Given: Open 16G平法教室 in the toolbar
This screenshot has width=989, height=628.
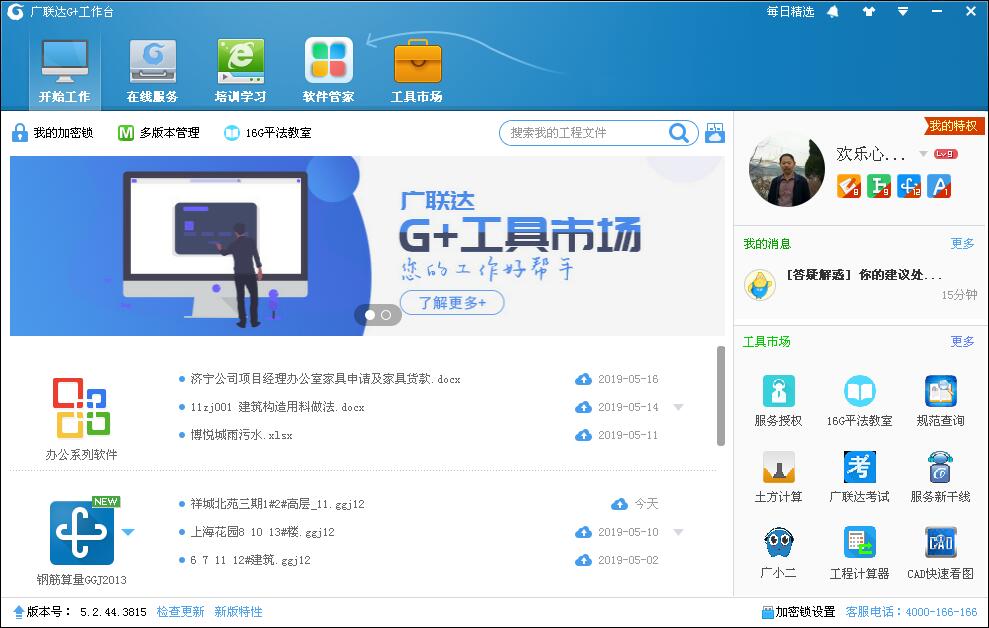Looking at the screenshot, I should click(x=267, y=132).
